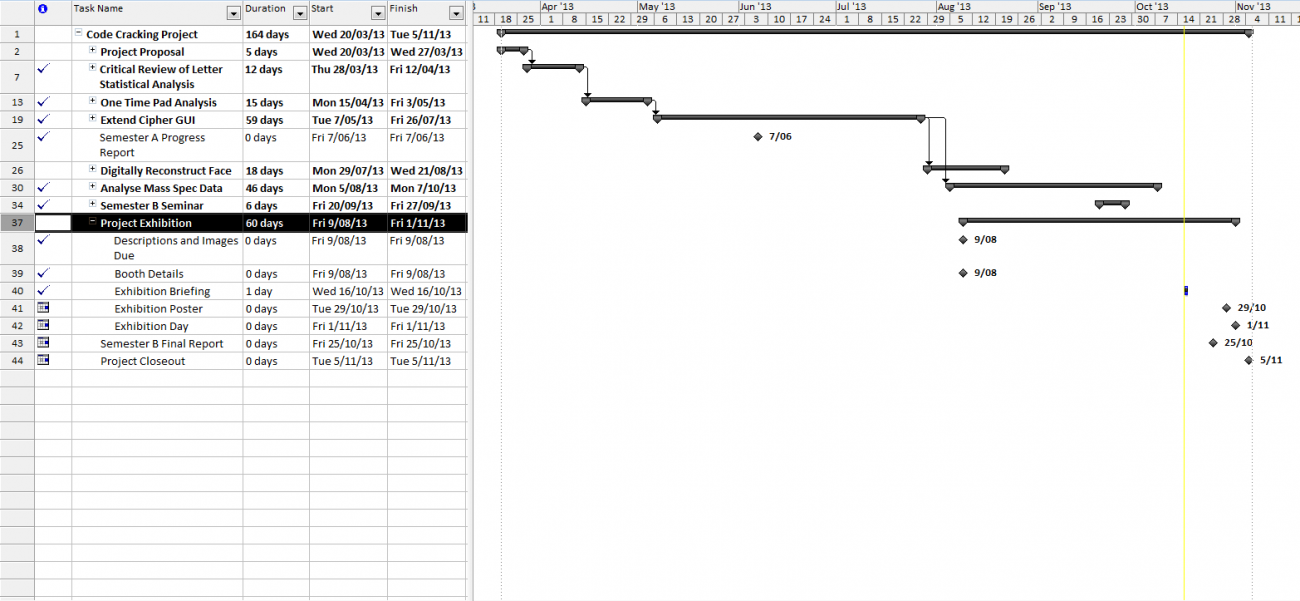The height and width of the screenshot is (601, 1300).
Task: Select row number 44 header
Action: (17, 361)
